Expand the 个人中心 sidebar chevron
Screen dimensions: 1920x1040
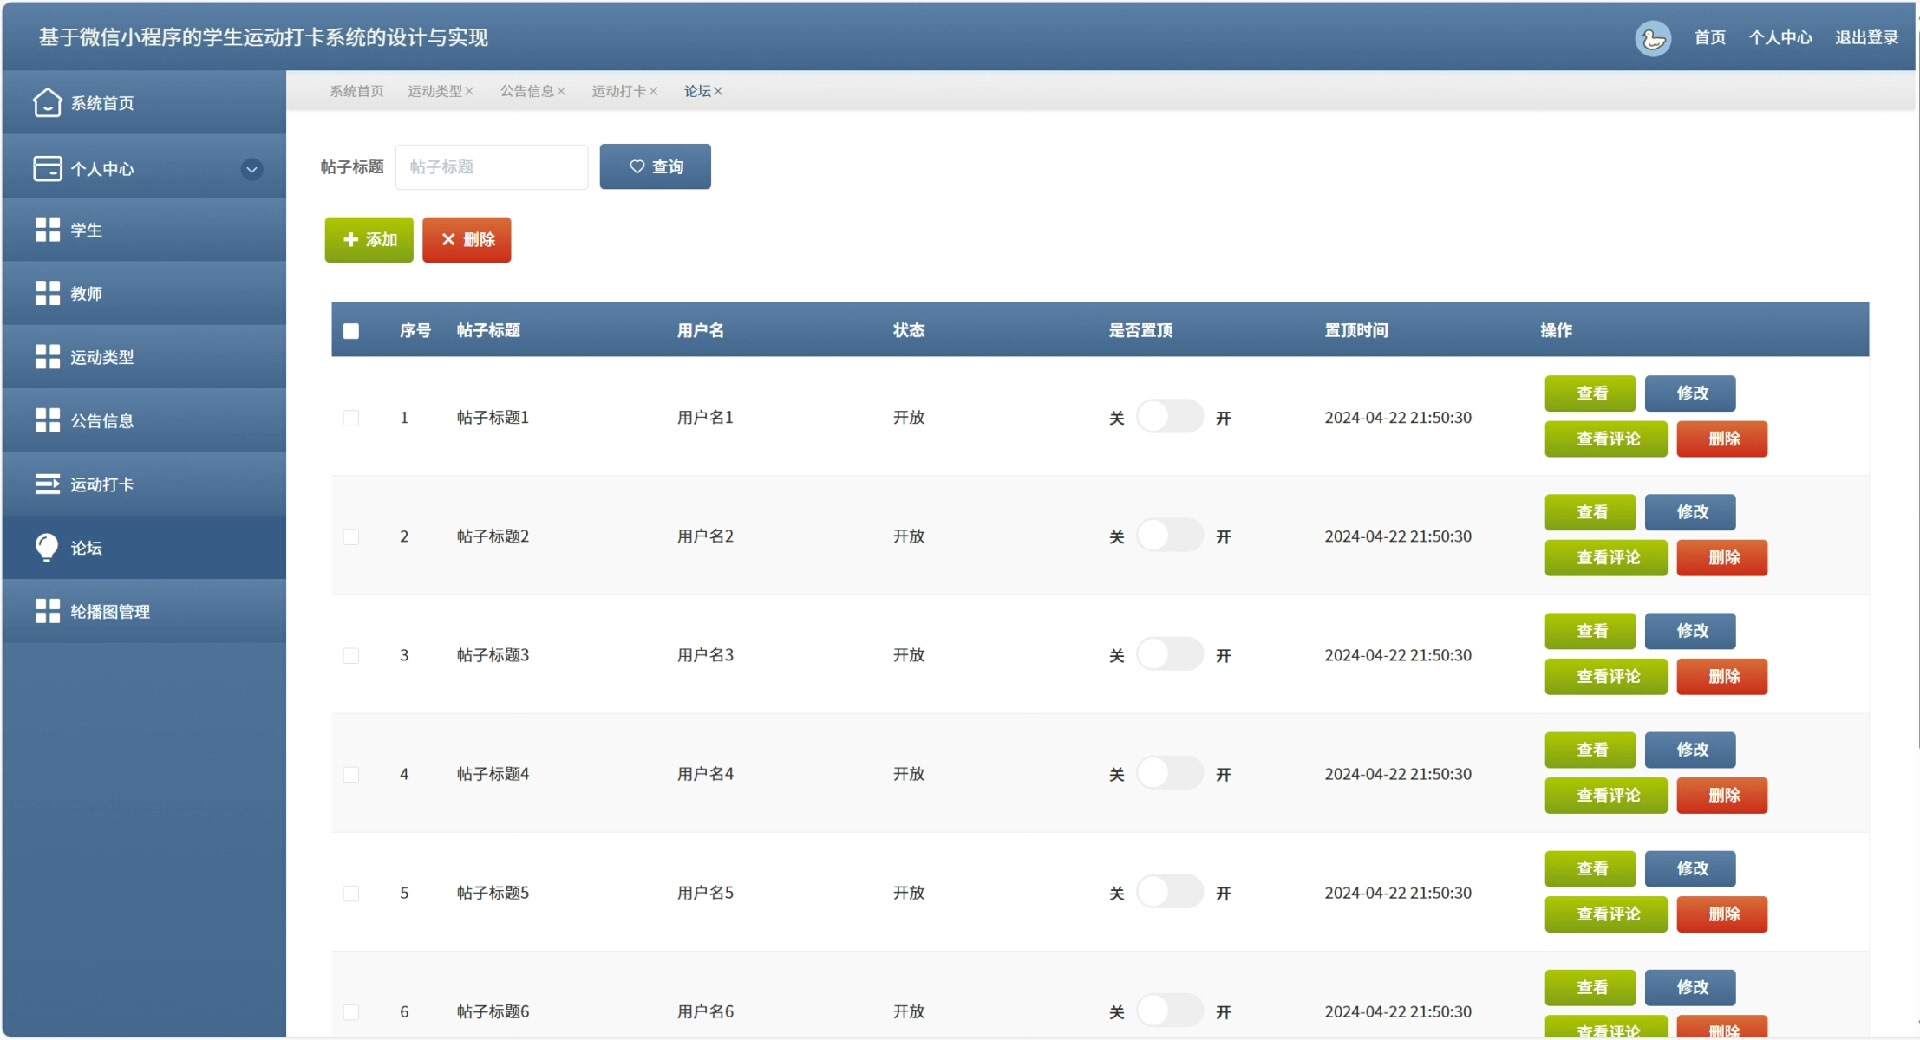coord(252,169)
